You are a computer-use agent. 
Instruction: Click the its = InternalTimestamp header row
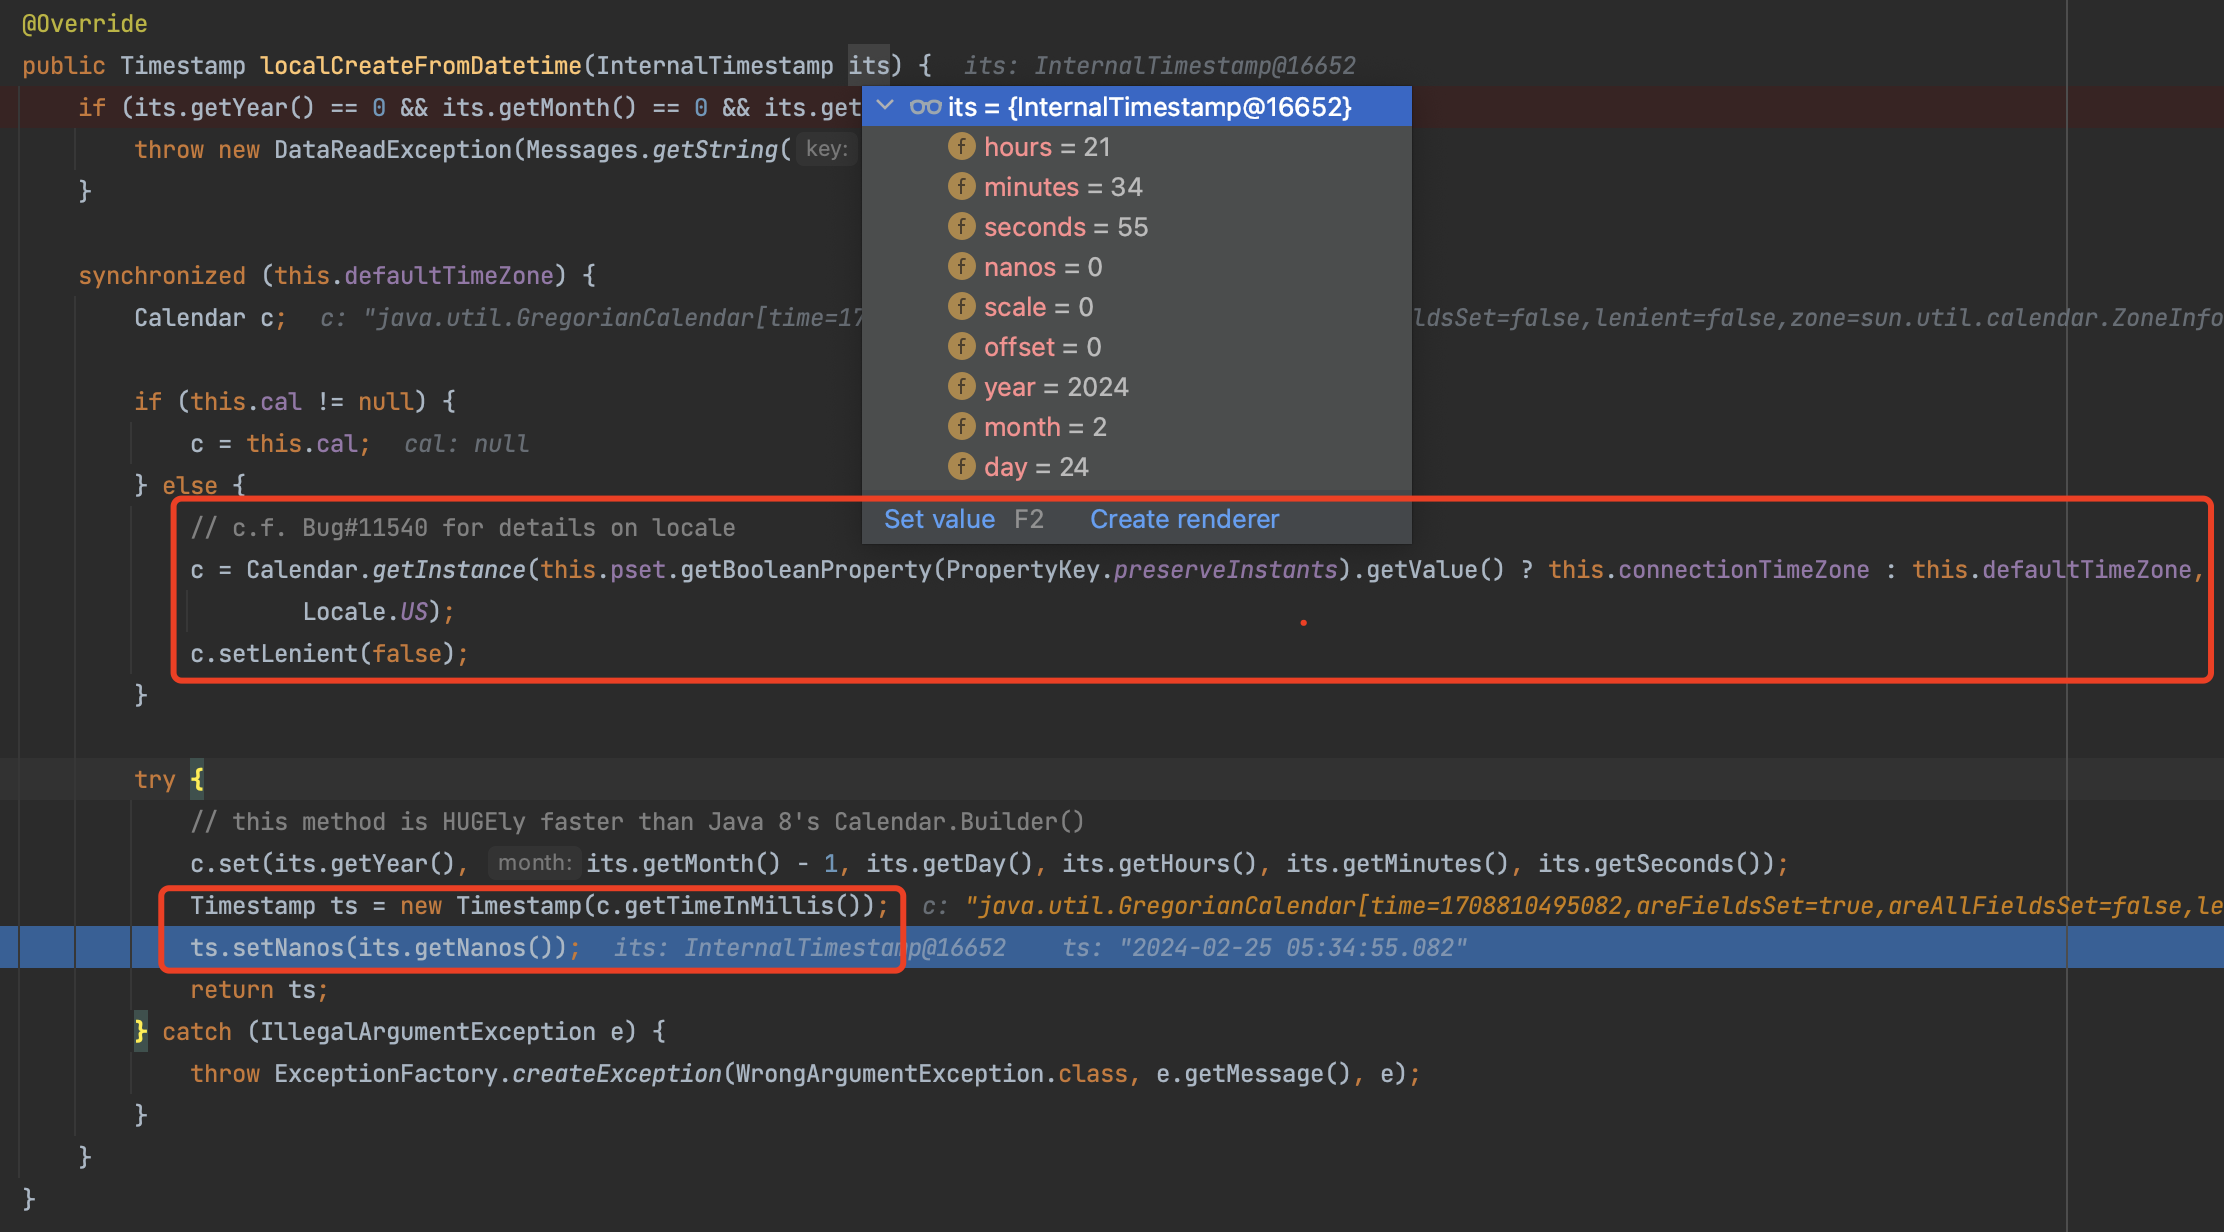click(x=1150, y=106)
